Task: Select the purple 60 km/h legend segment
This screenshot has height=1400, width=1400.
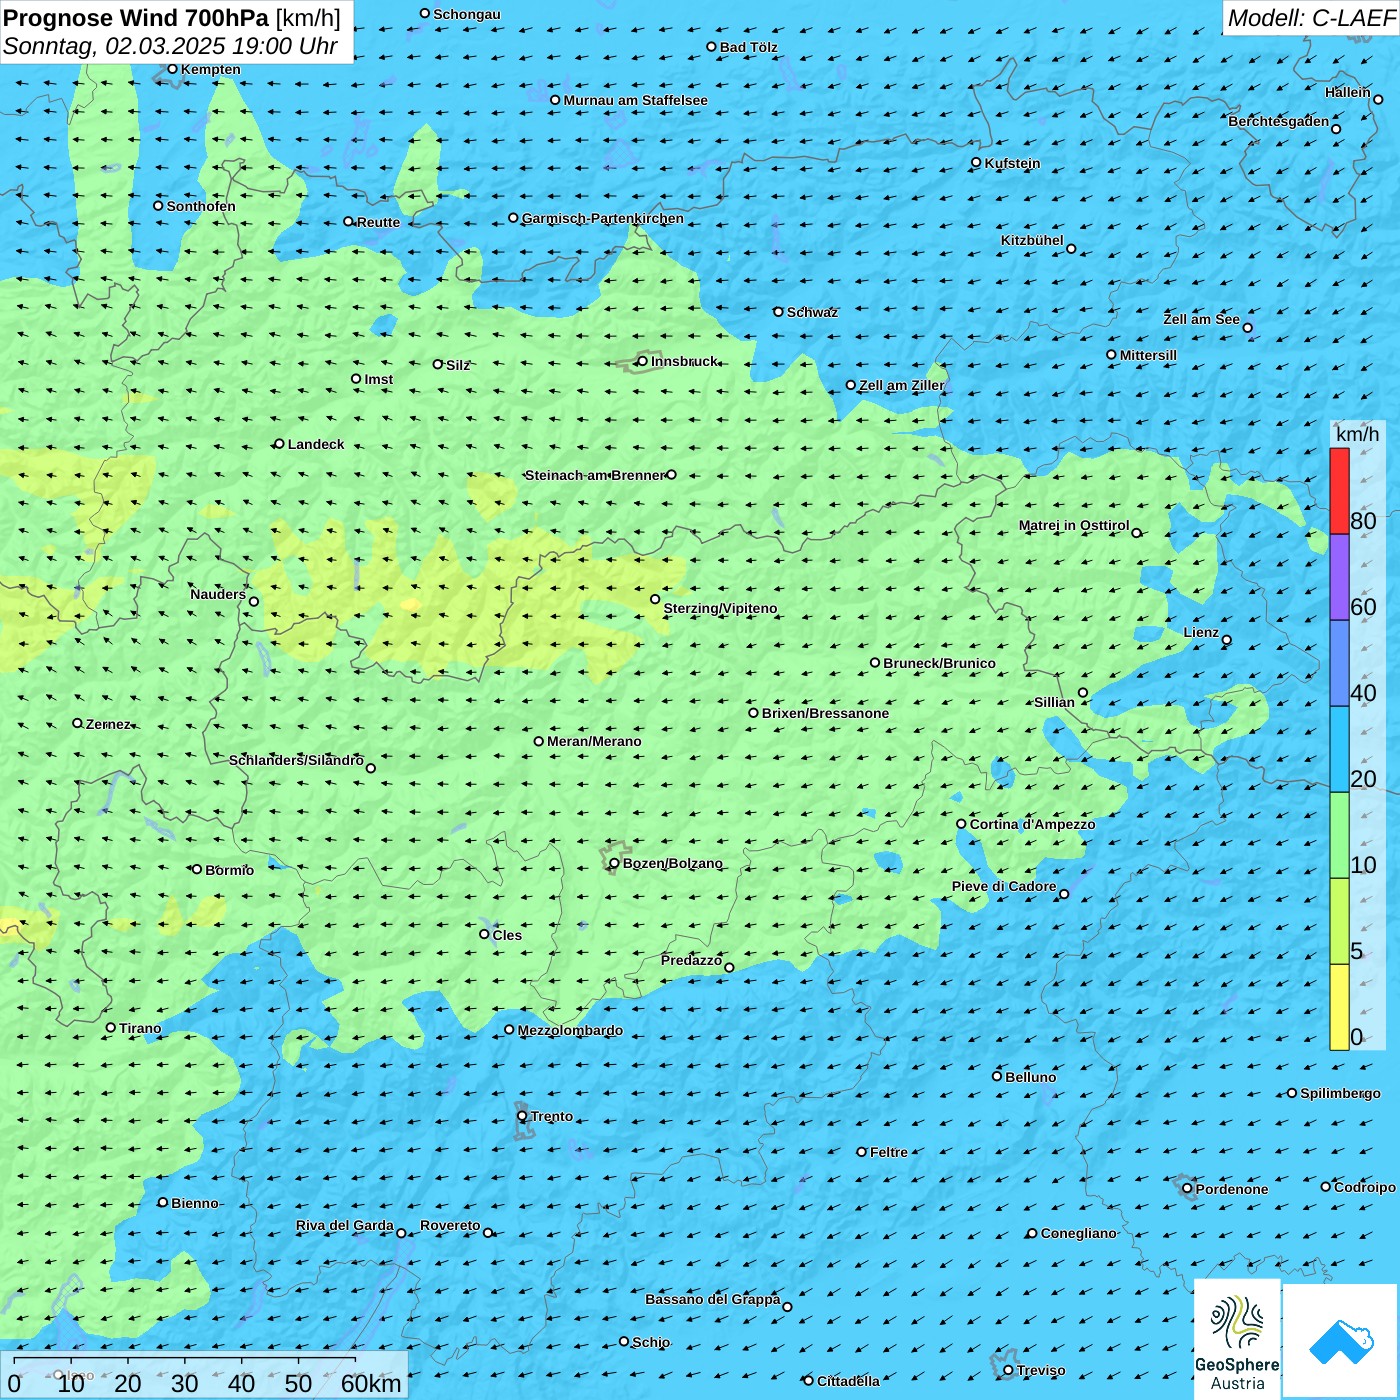Action: tap(1339, 577)
